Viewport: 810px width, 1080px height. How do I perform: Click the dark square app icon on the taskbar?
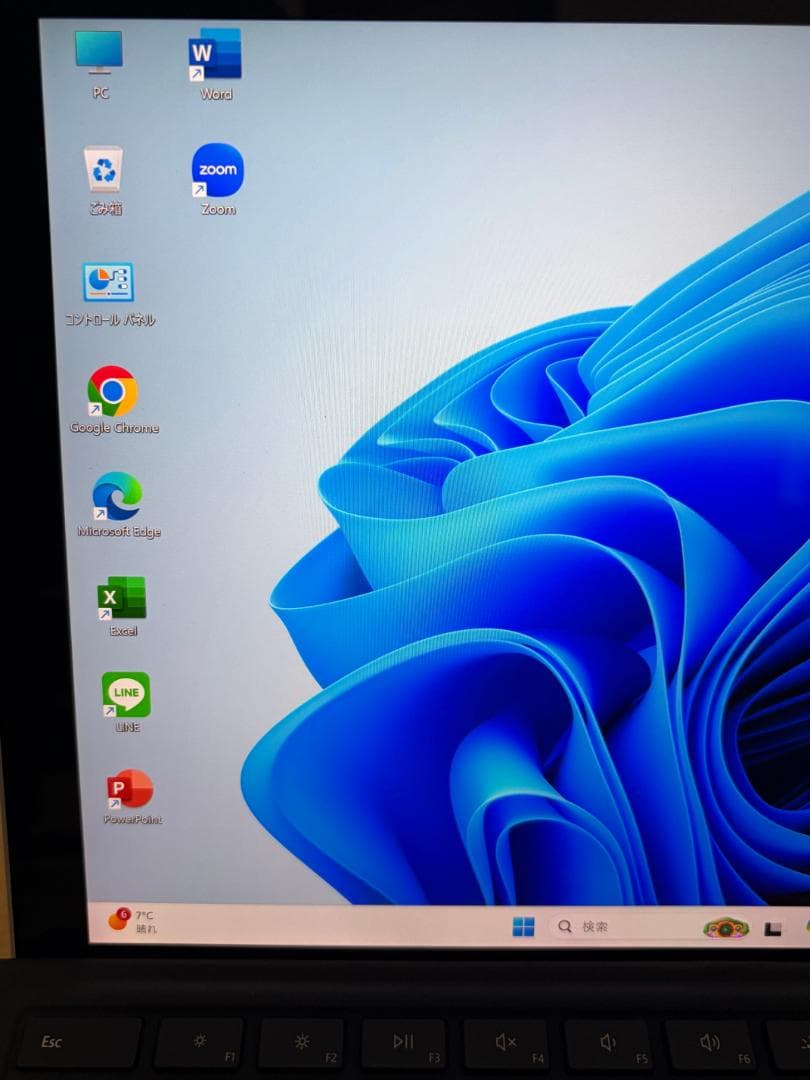click(775, 930)
